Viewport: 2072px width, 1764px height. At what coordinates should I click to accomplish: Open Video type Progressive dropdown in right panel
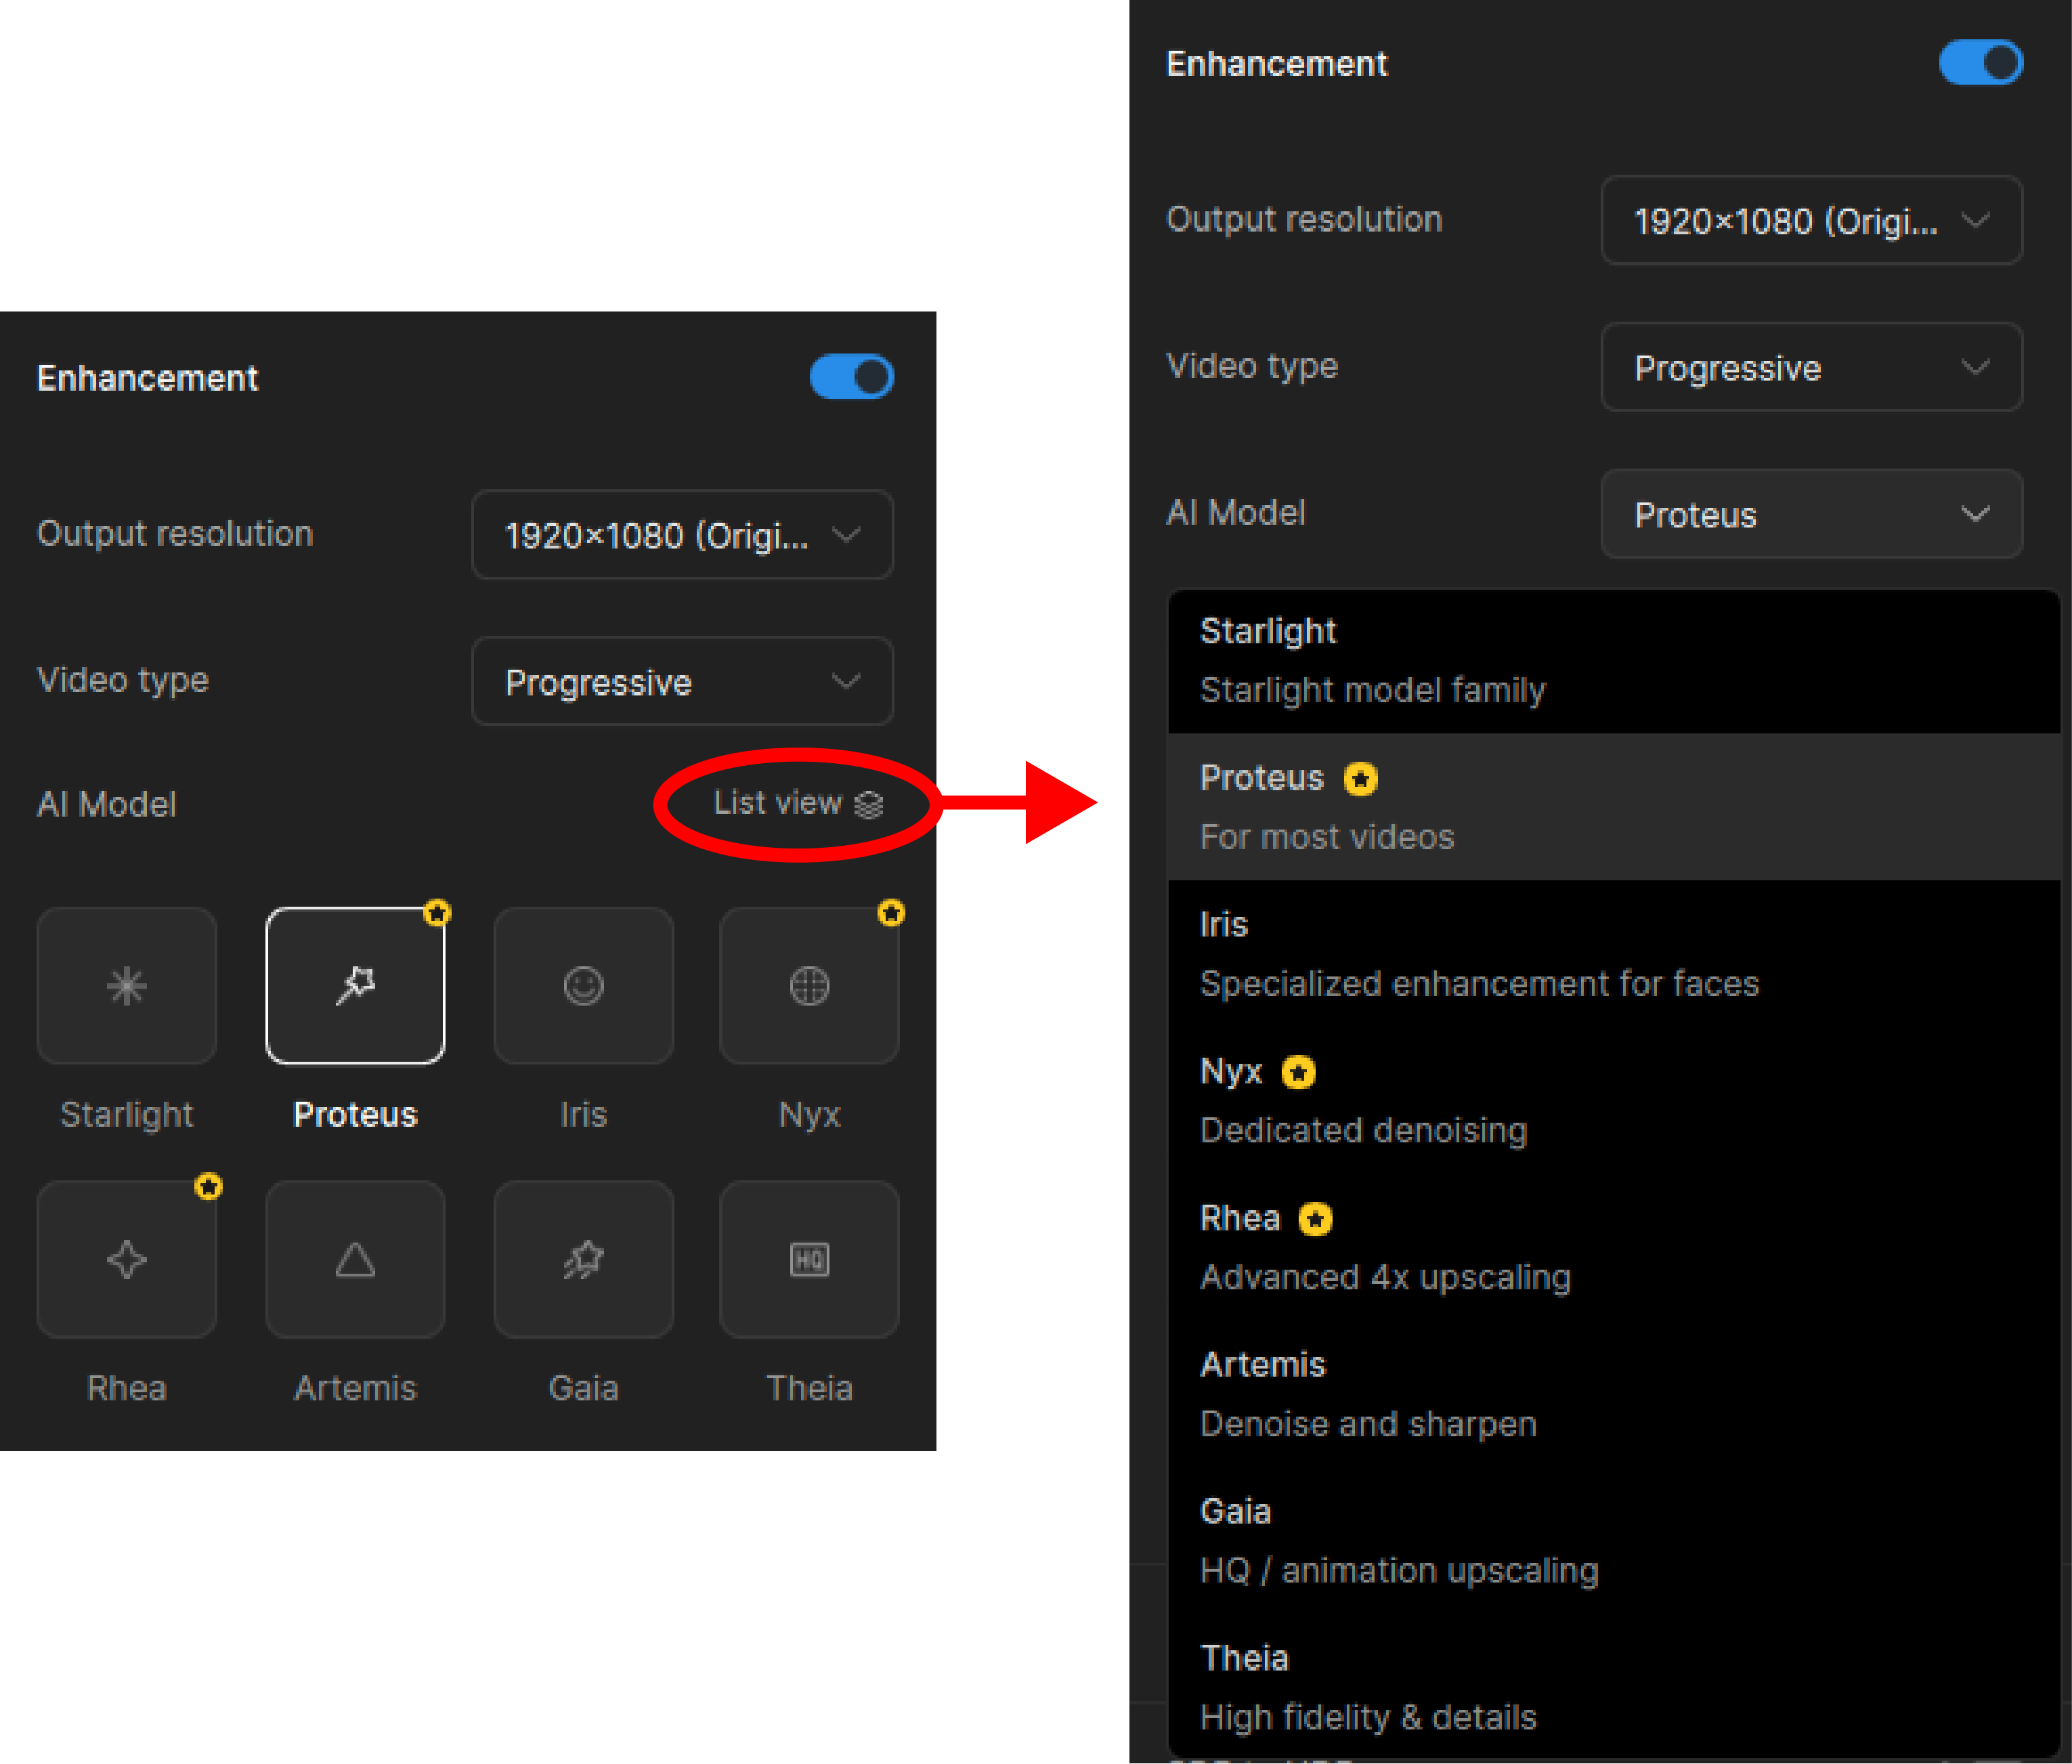1811,368
